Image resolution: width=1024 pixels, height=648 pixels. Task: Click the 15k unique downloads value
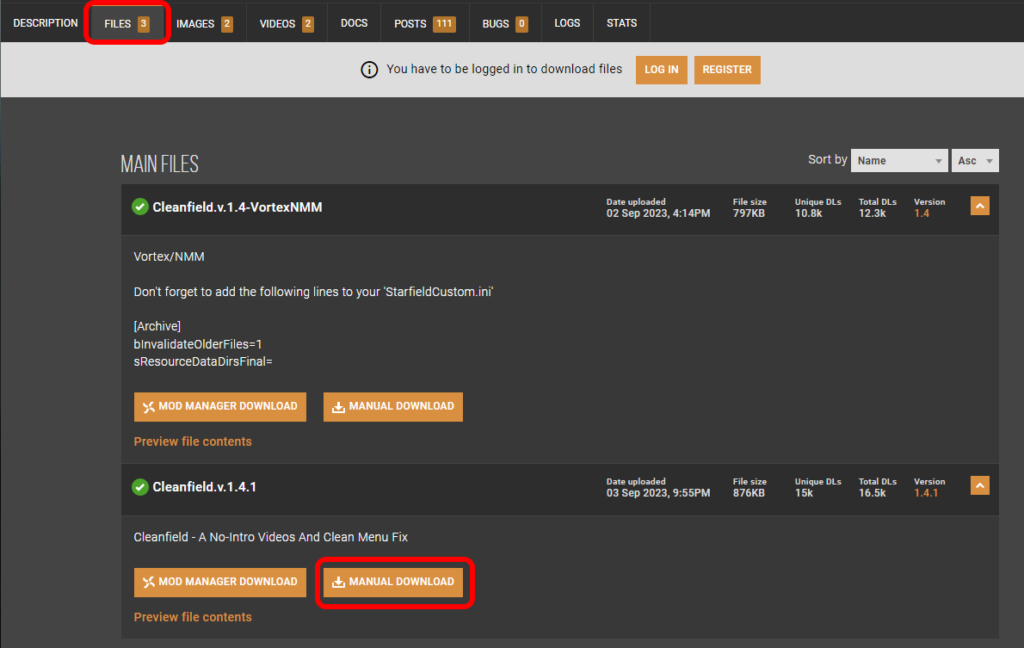point(804,493)
